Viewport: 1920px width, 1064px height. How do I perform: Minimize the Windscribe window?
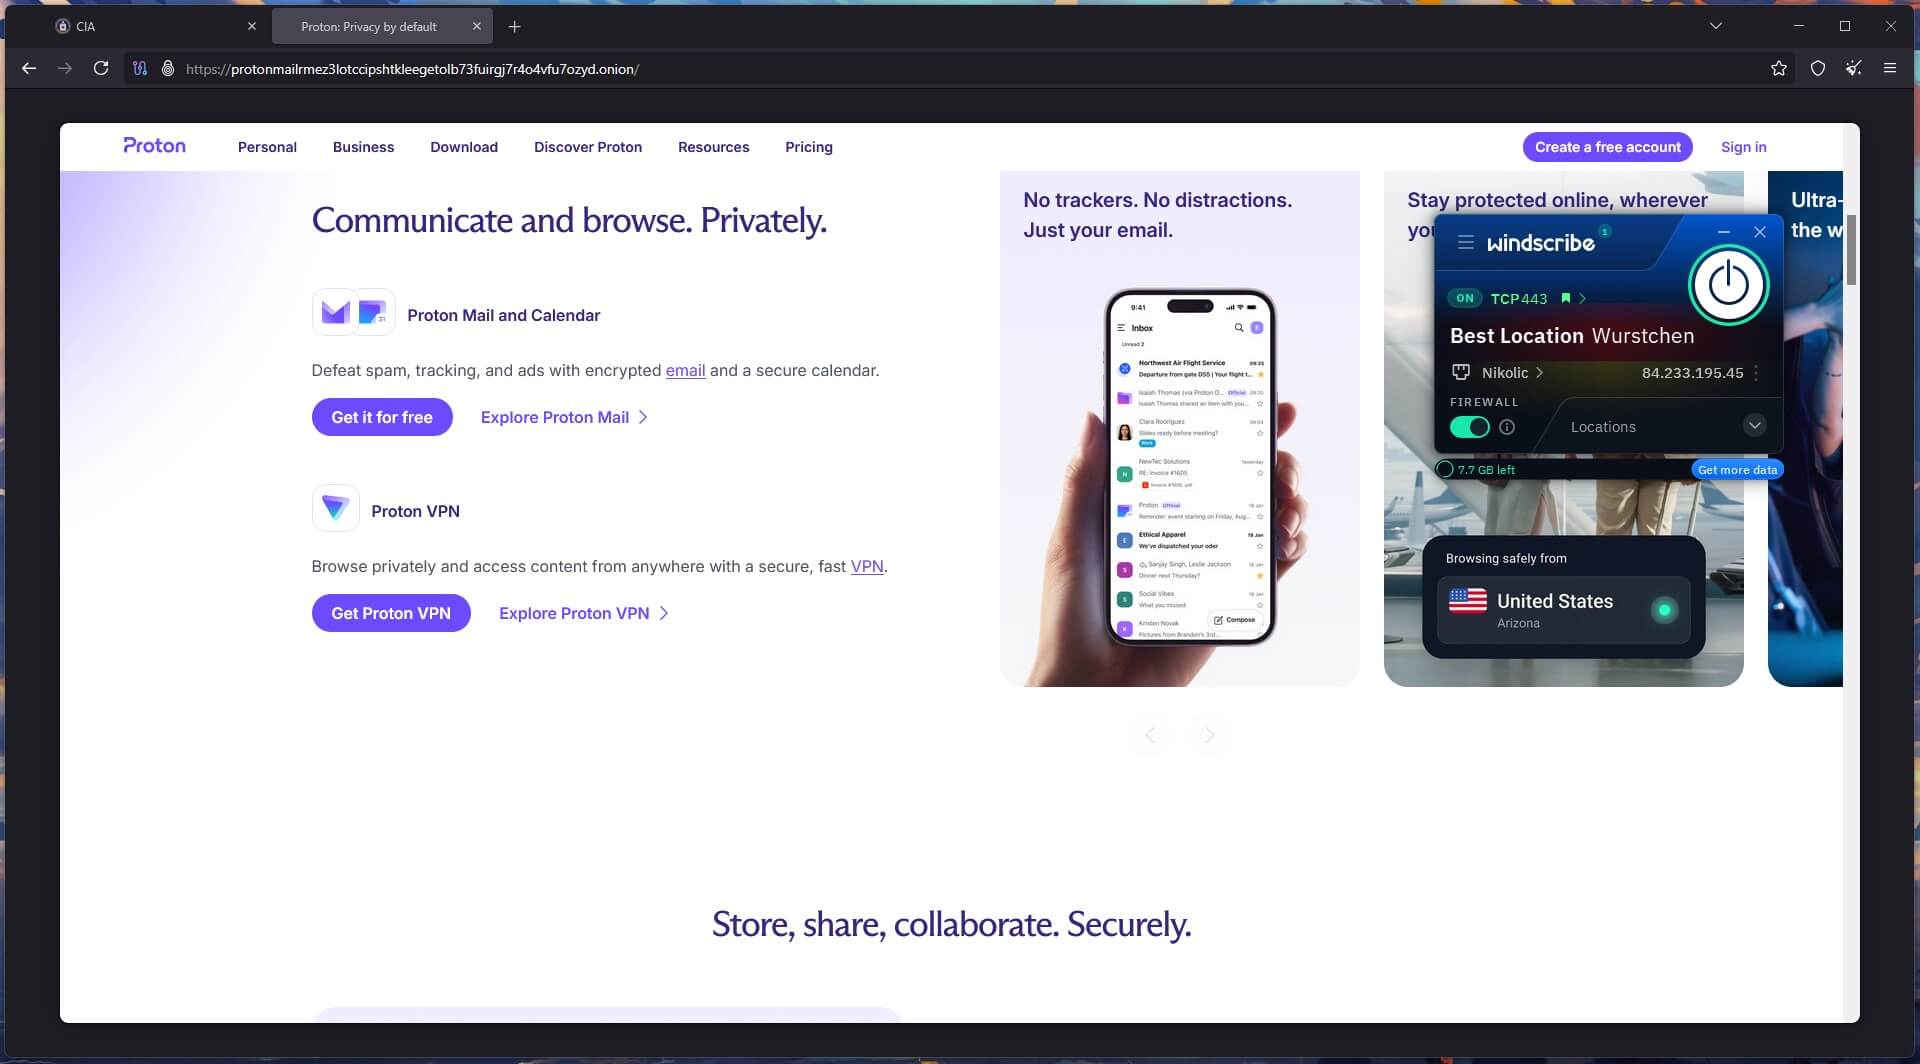point(1723,232)
